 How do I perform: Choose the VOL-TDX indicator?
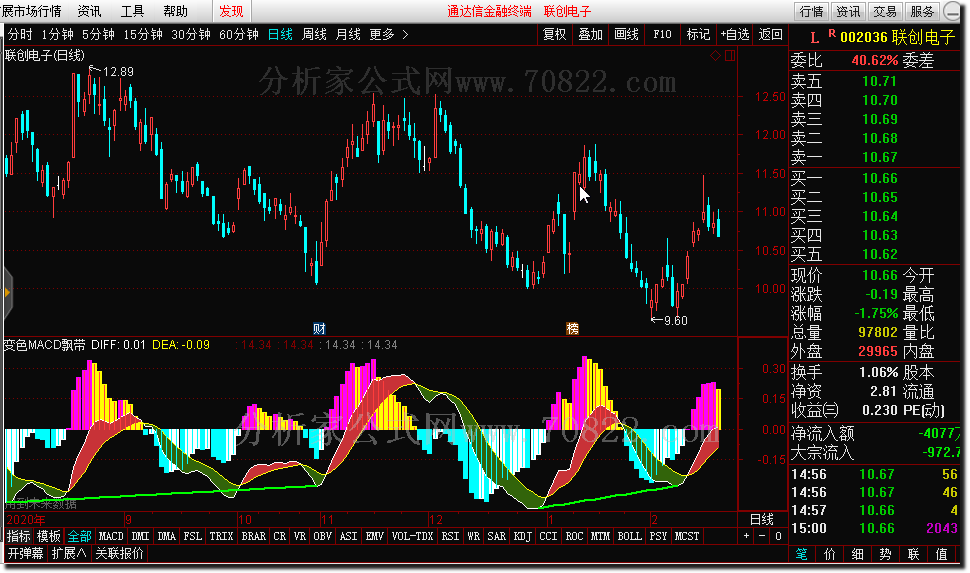click(413, 536)
